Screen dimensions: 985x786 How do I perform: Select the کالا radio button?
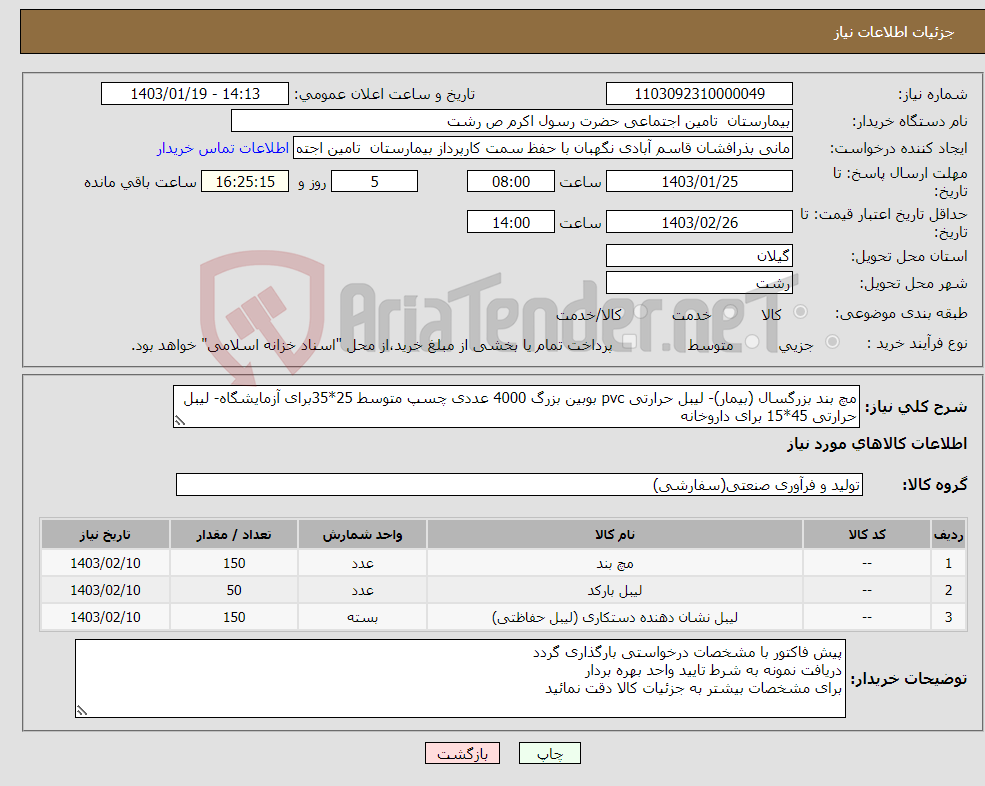(801, 312)
